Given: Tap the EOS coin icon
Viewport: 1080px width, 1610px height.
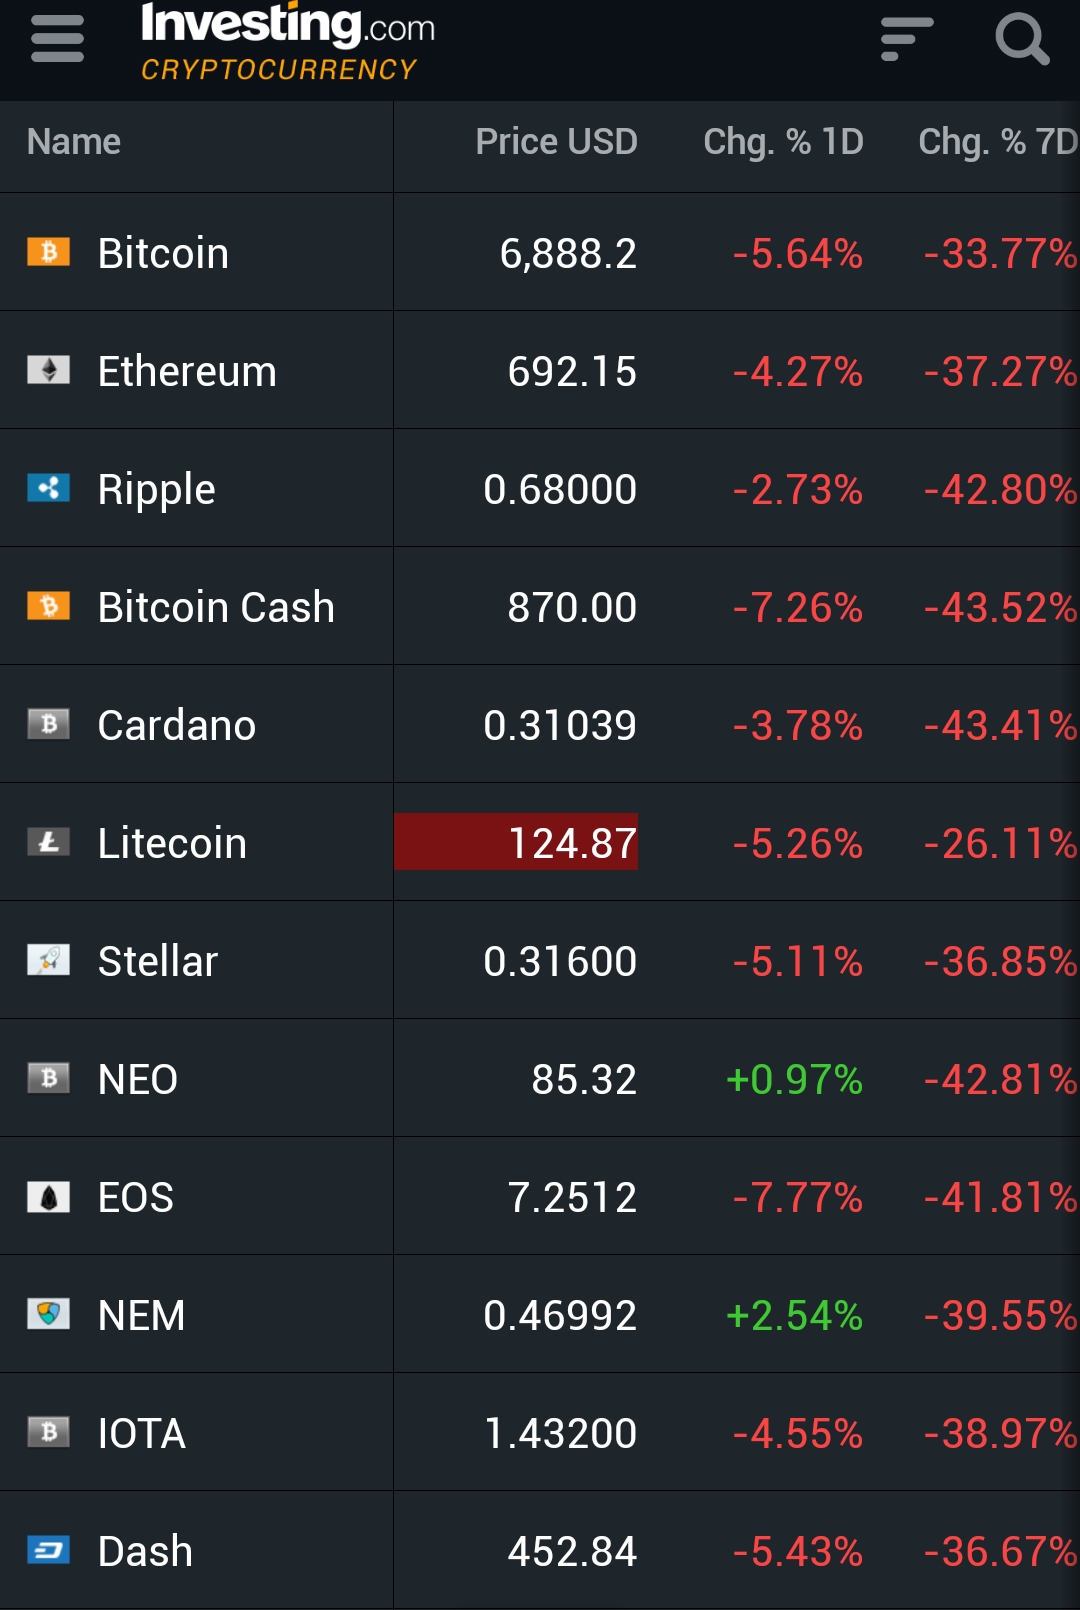Looking at the screenshot, I should tap(48, 1196).
